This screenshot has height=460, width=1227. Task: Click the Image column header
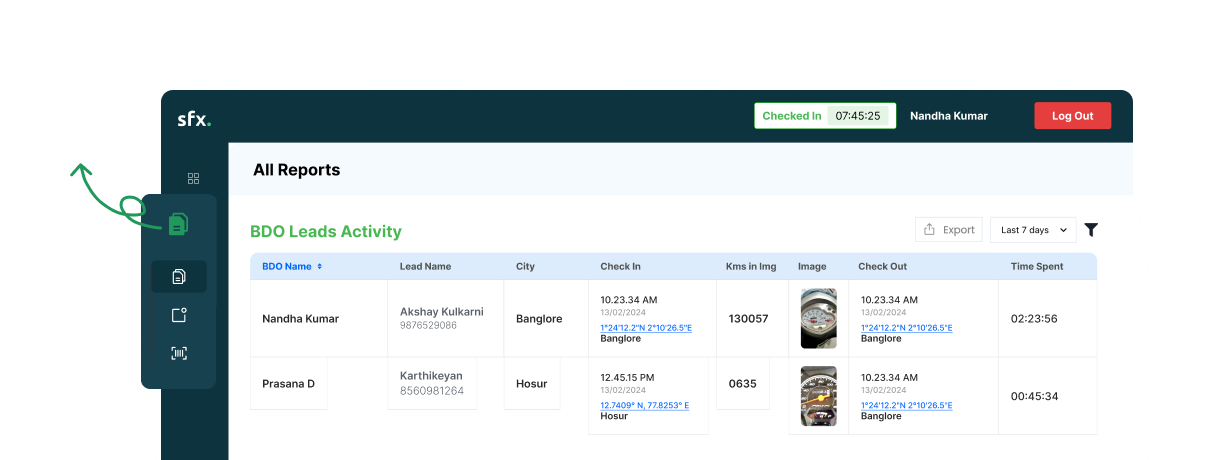click(x=812, y=267)
